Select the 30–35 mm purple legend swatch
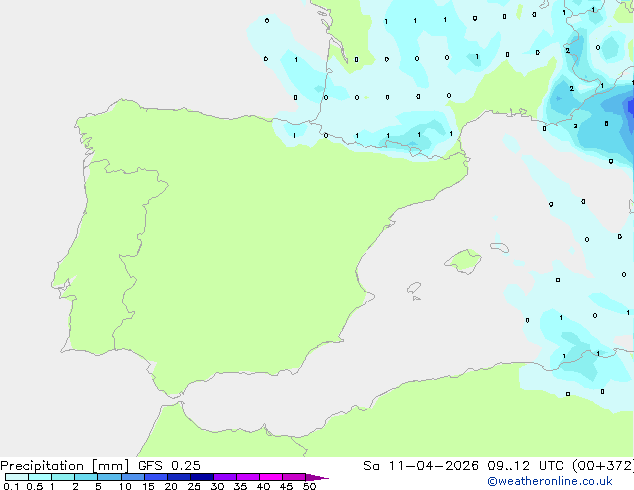The width and height of the screenshot is (634, 490). click(225, 477)
